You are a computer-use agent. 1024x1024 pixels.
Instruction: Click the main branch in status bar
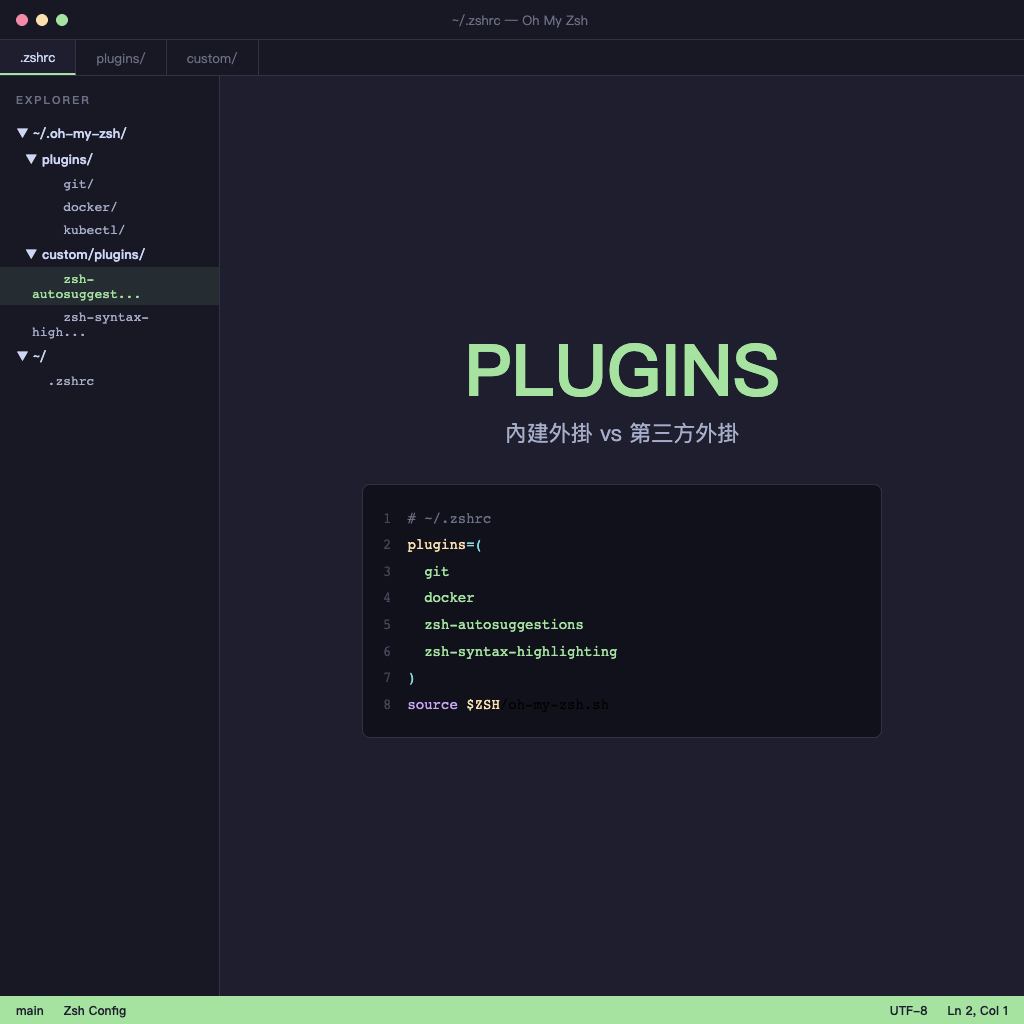[x=30, y=1010]
